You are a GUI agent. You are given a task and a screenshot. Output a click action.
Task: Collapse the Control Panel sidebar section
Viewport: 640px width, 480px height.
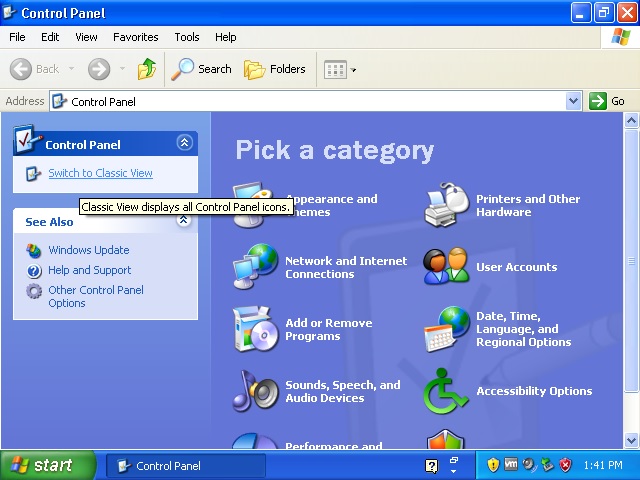click(183, 143)
